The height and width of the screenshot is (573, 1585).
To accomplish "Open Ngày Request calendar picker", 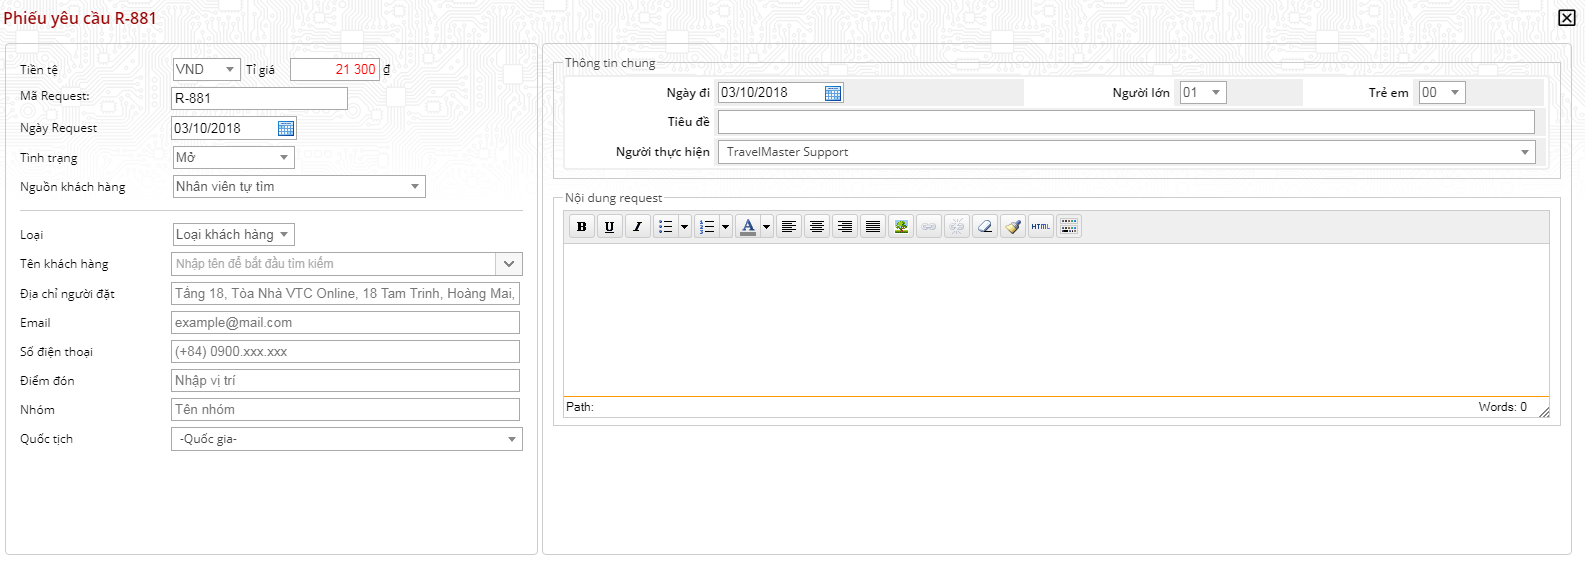I will [286, 128].
